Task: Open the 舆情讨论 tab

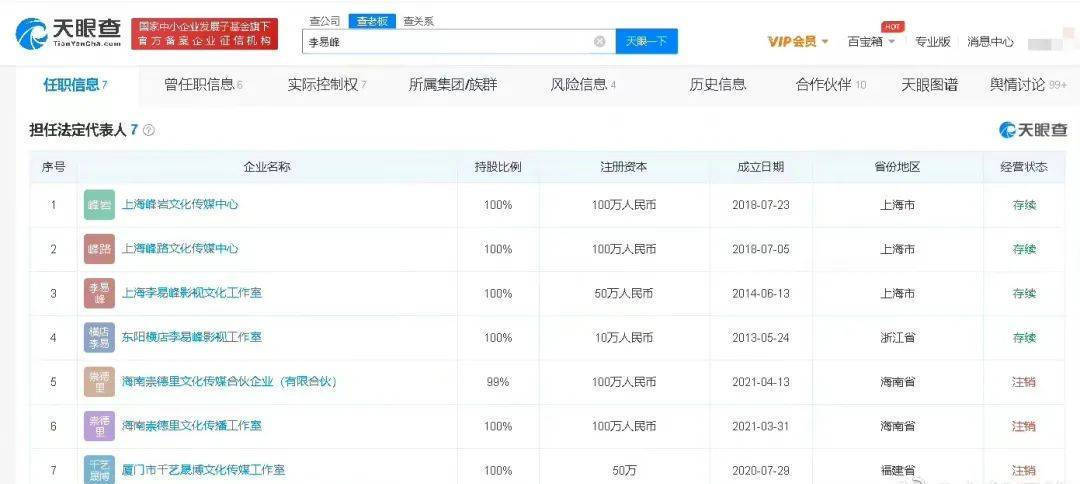Action: coord(1028,85)
